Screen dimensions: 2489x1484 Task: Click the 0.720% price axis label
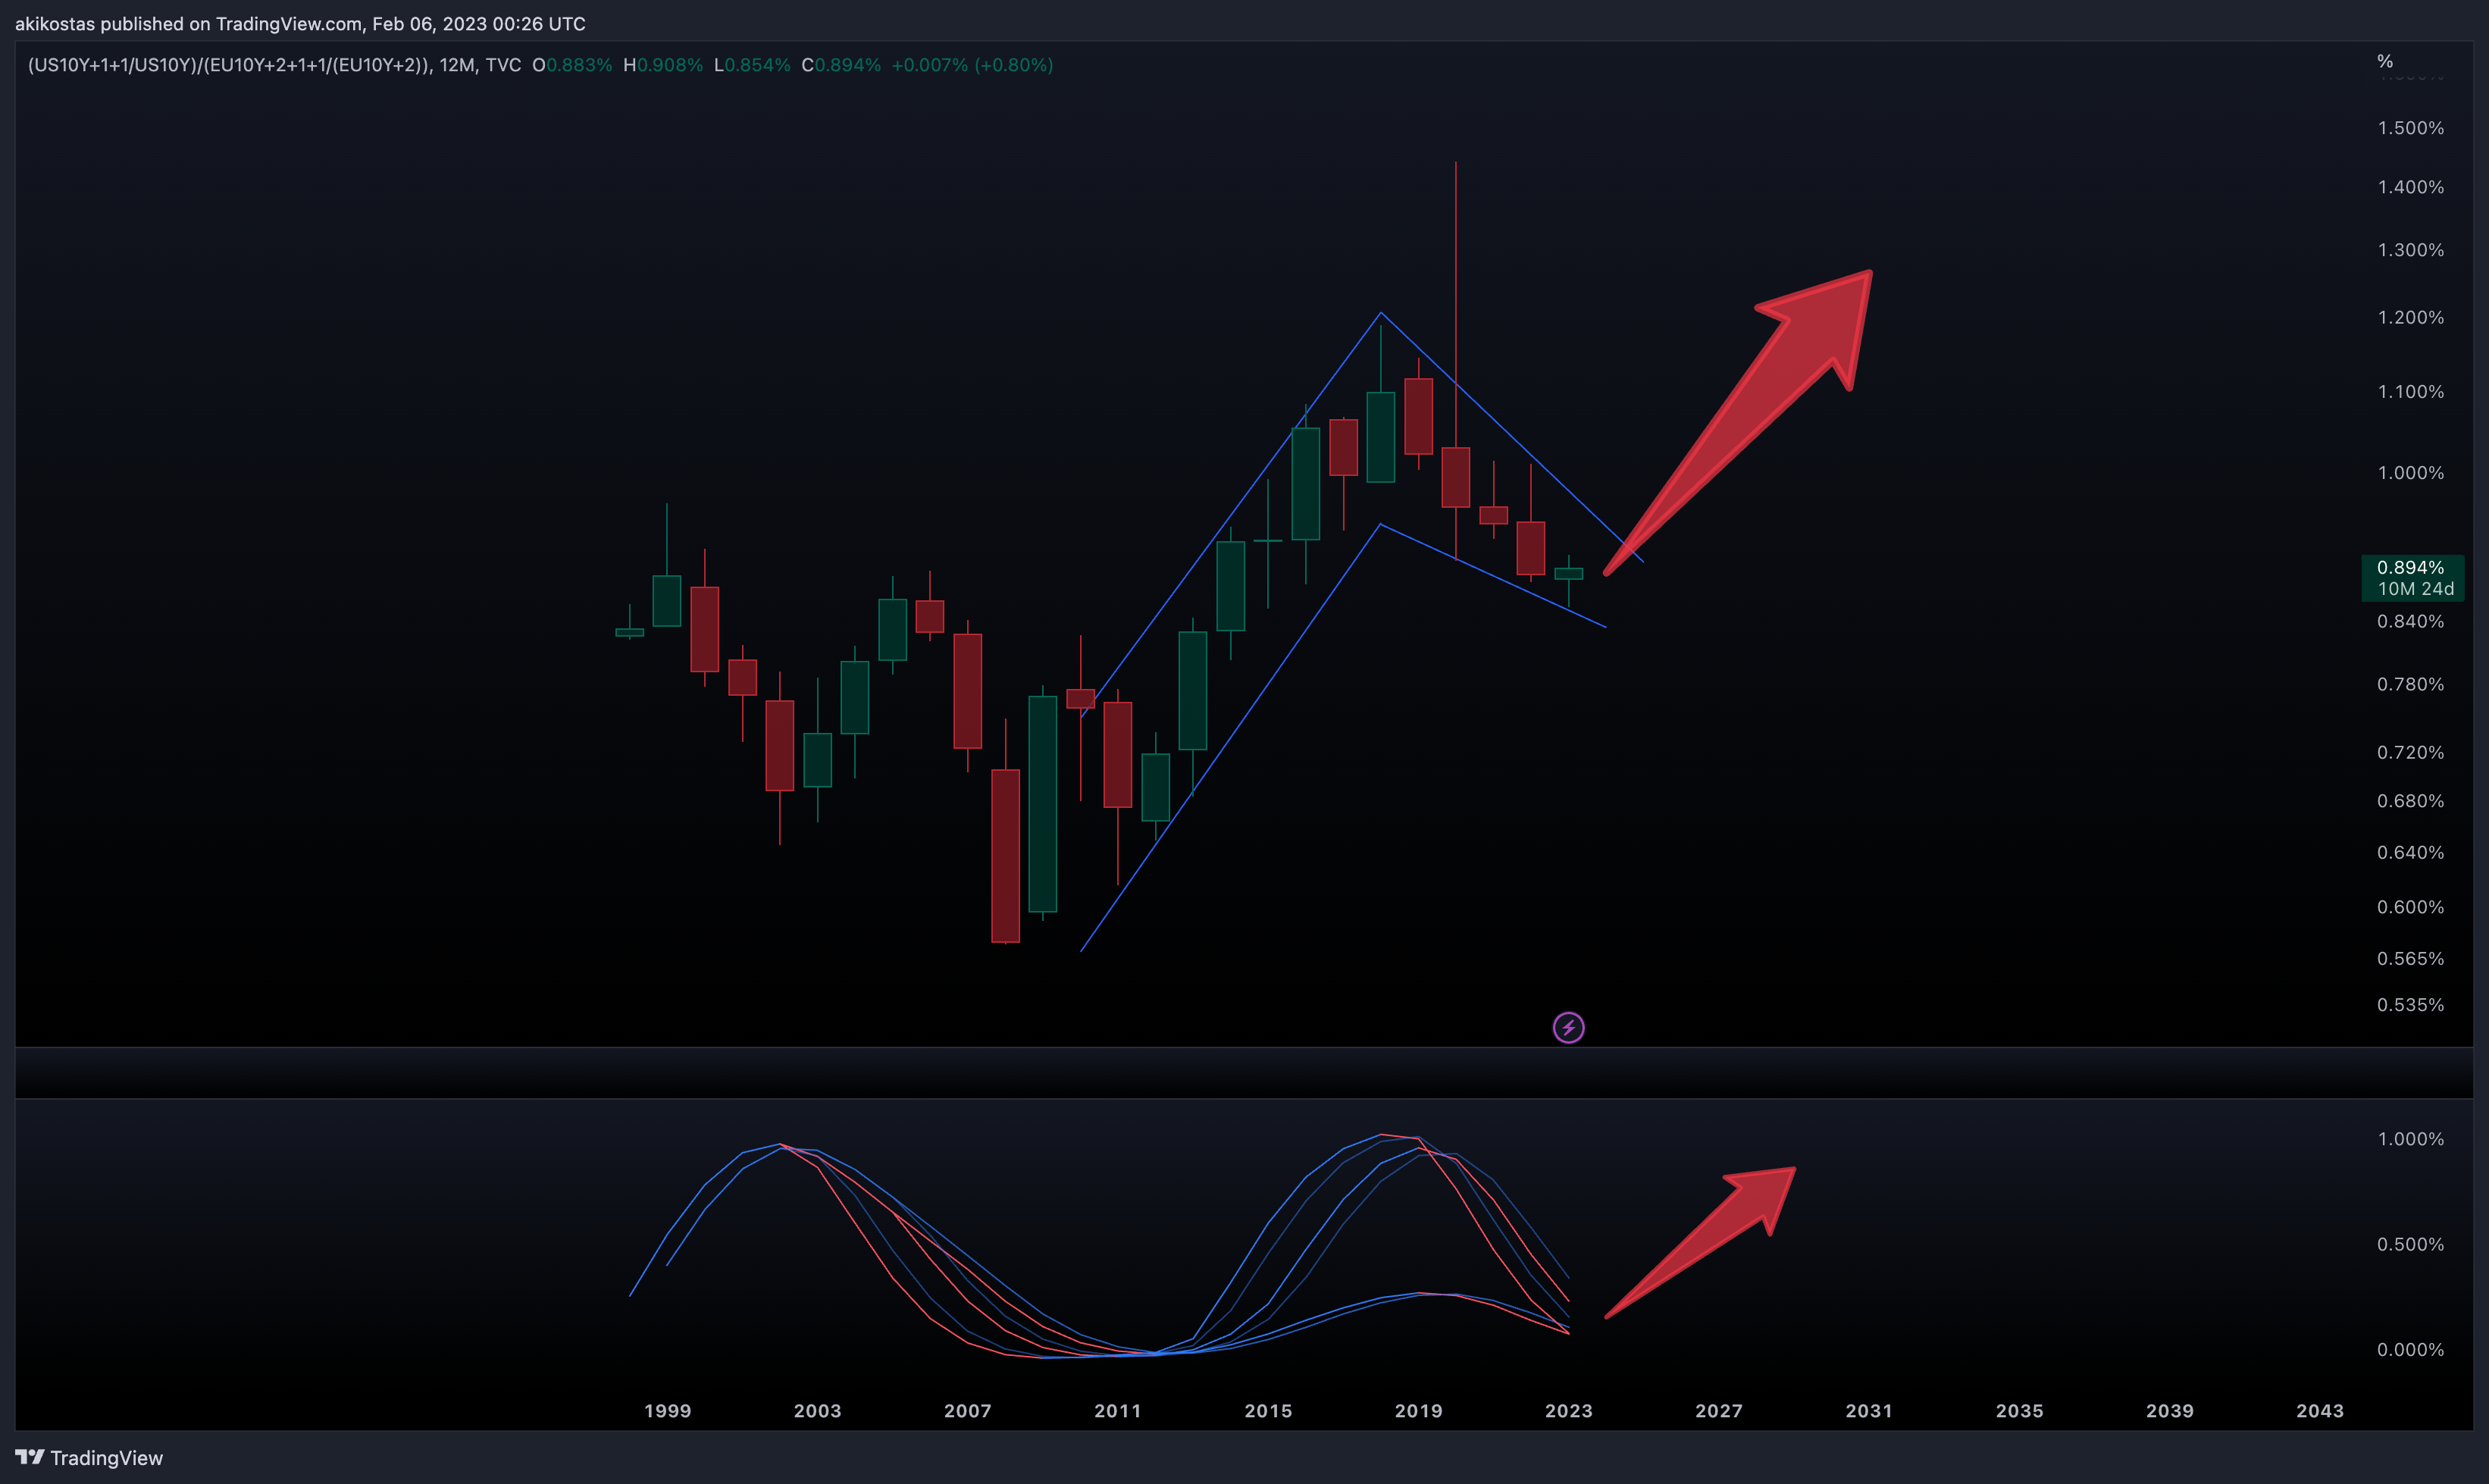pos(2410,752)
